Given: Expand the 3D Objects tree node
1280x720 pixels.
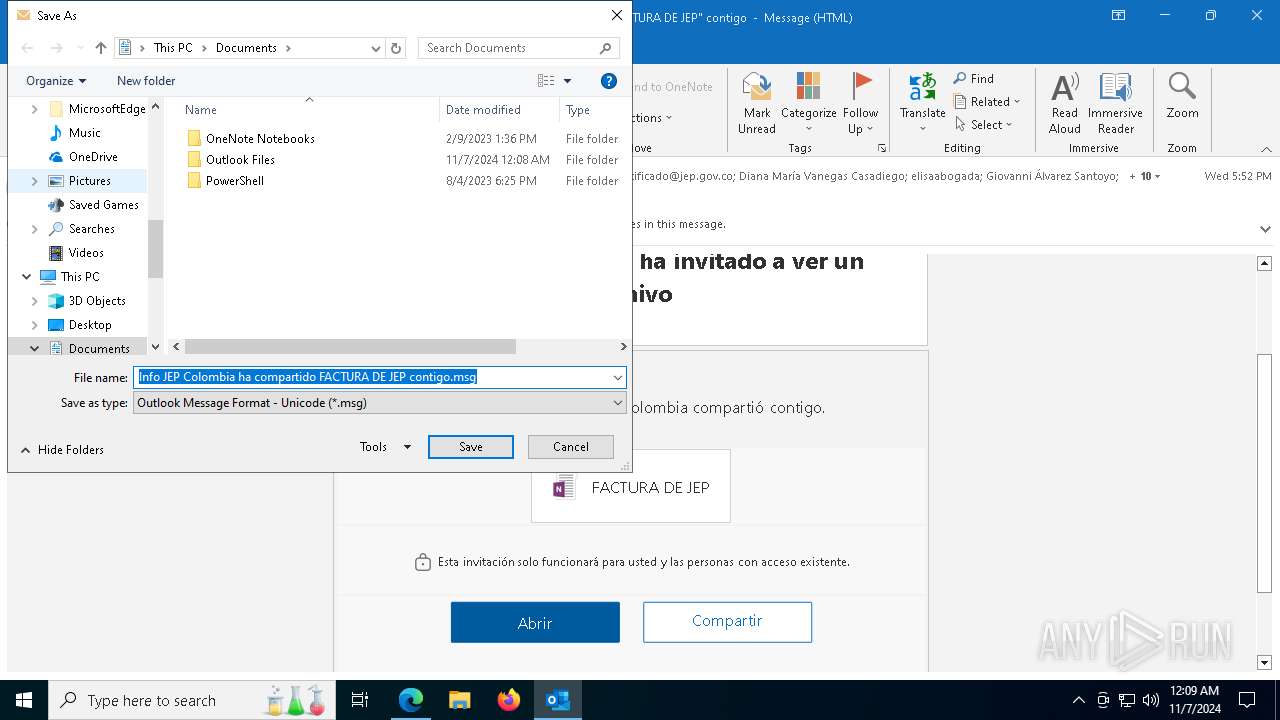Looking at the screenshot, I should pyautogui.click(x=35, y=301).
